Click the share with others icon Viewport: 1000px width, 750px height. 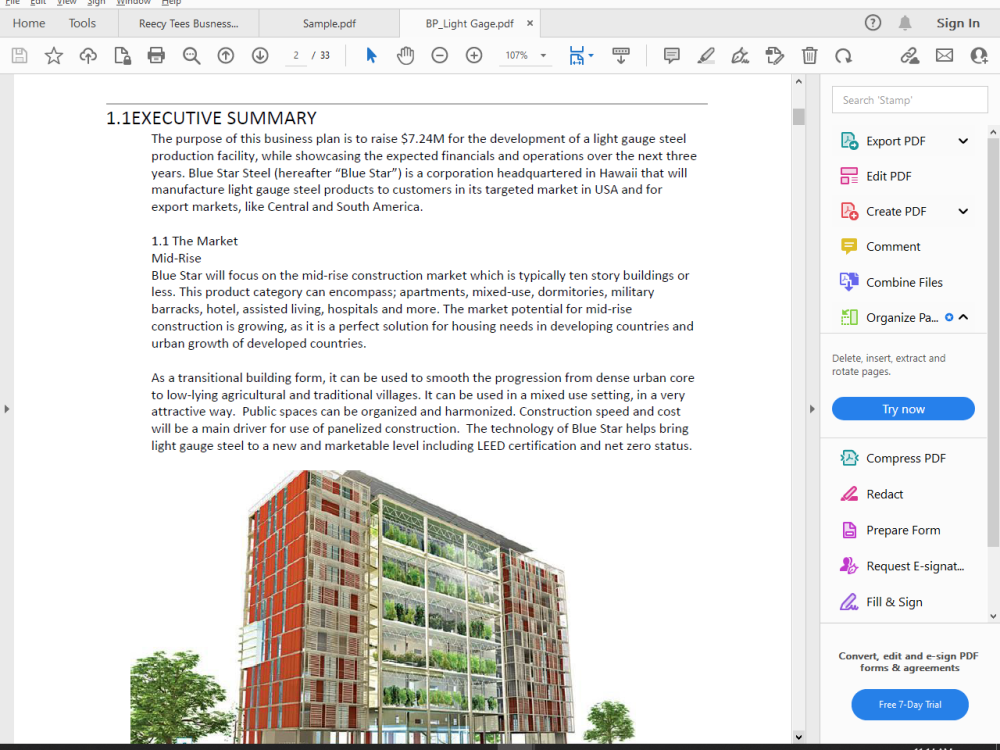(979, 55)
